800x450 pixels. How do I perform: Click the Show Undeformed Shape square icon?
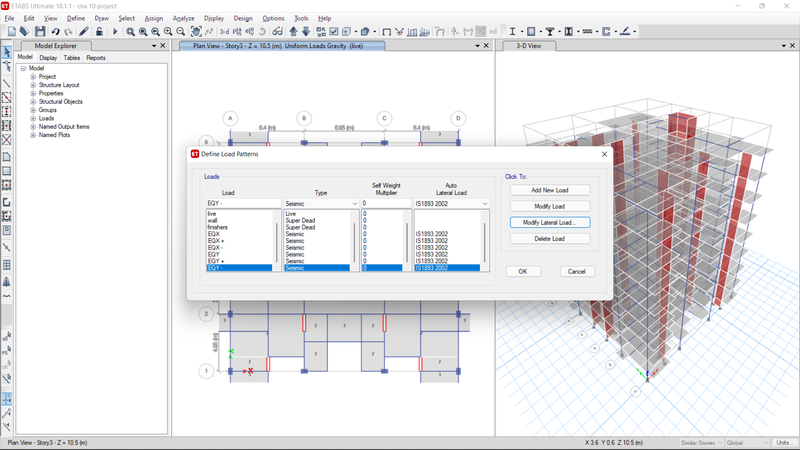pos(386,32)
